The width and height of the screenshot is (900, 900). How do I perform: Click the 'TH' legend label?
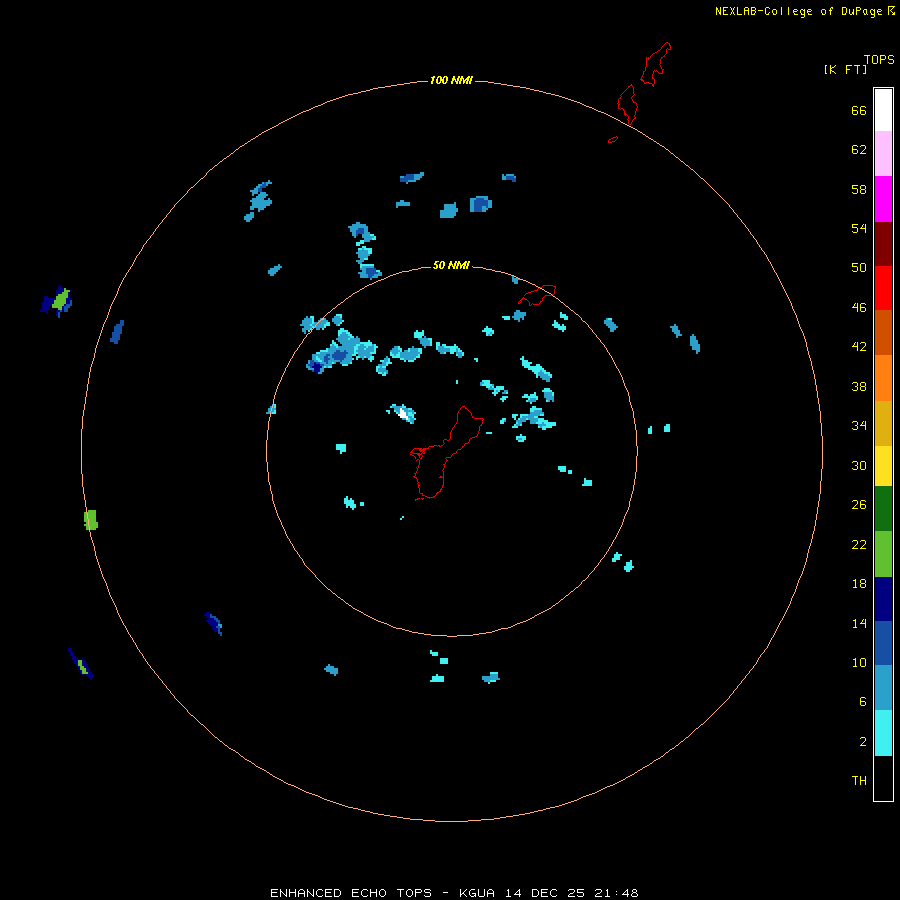click(859, 781)
